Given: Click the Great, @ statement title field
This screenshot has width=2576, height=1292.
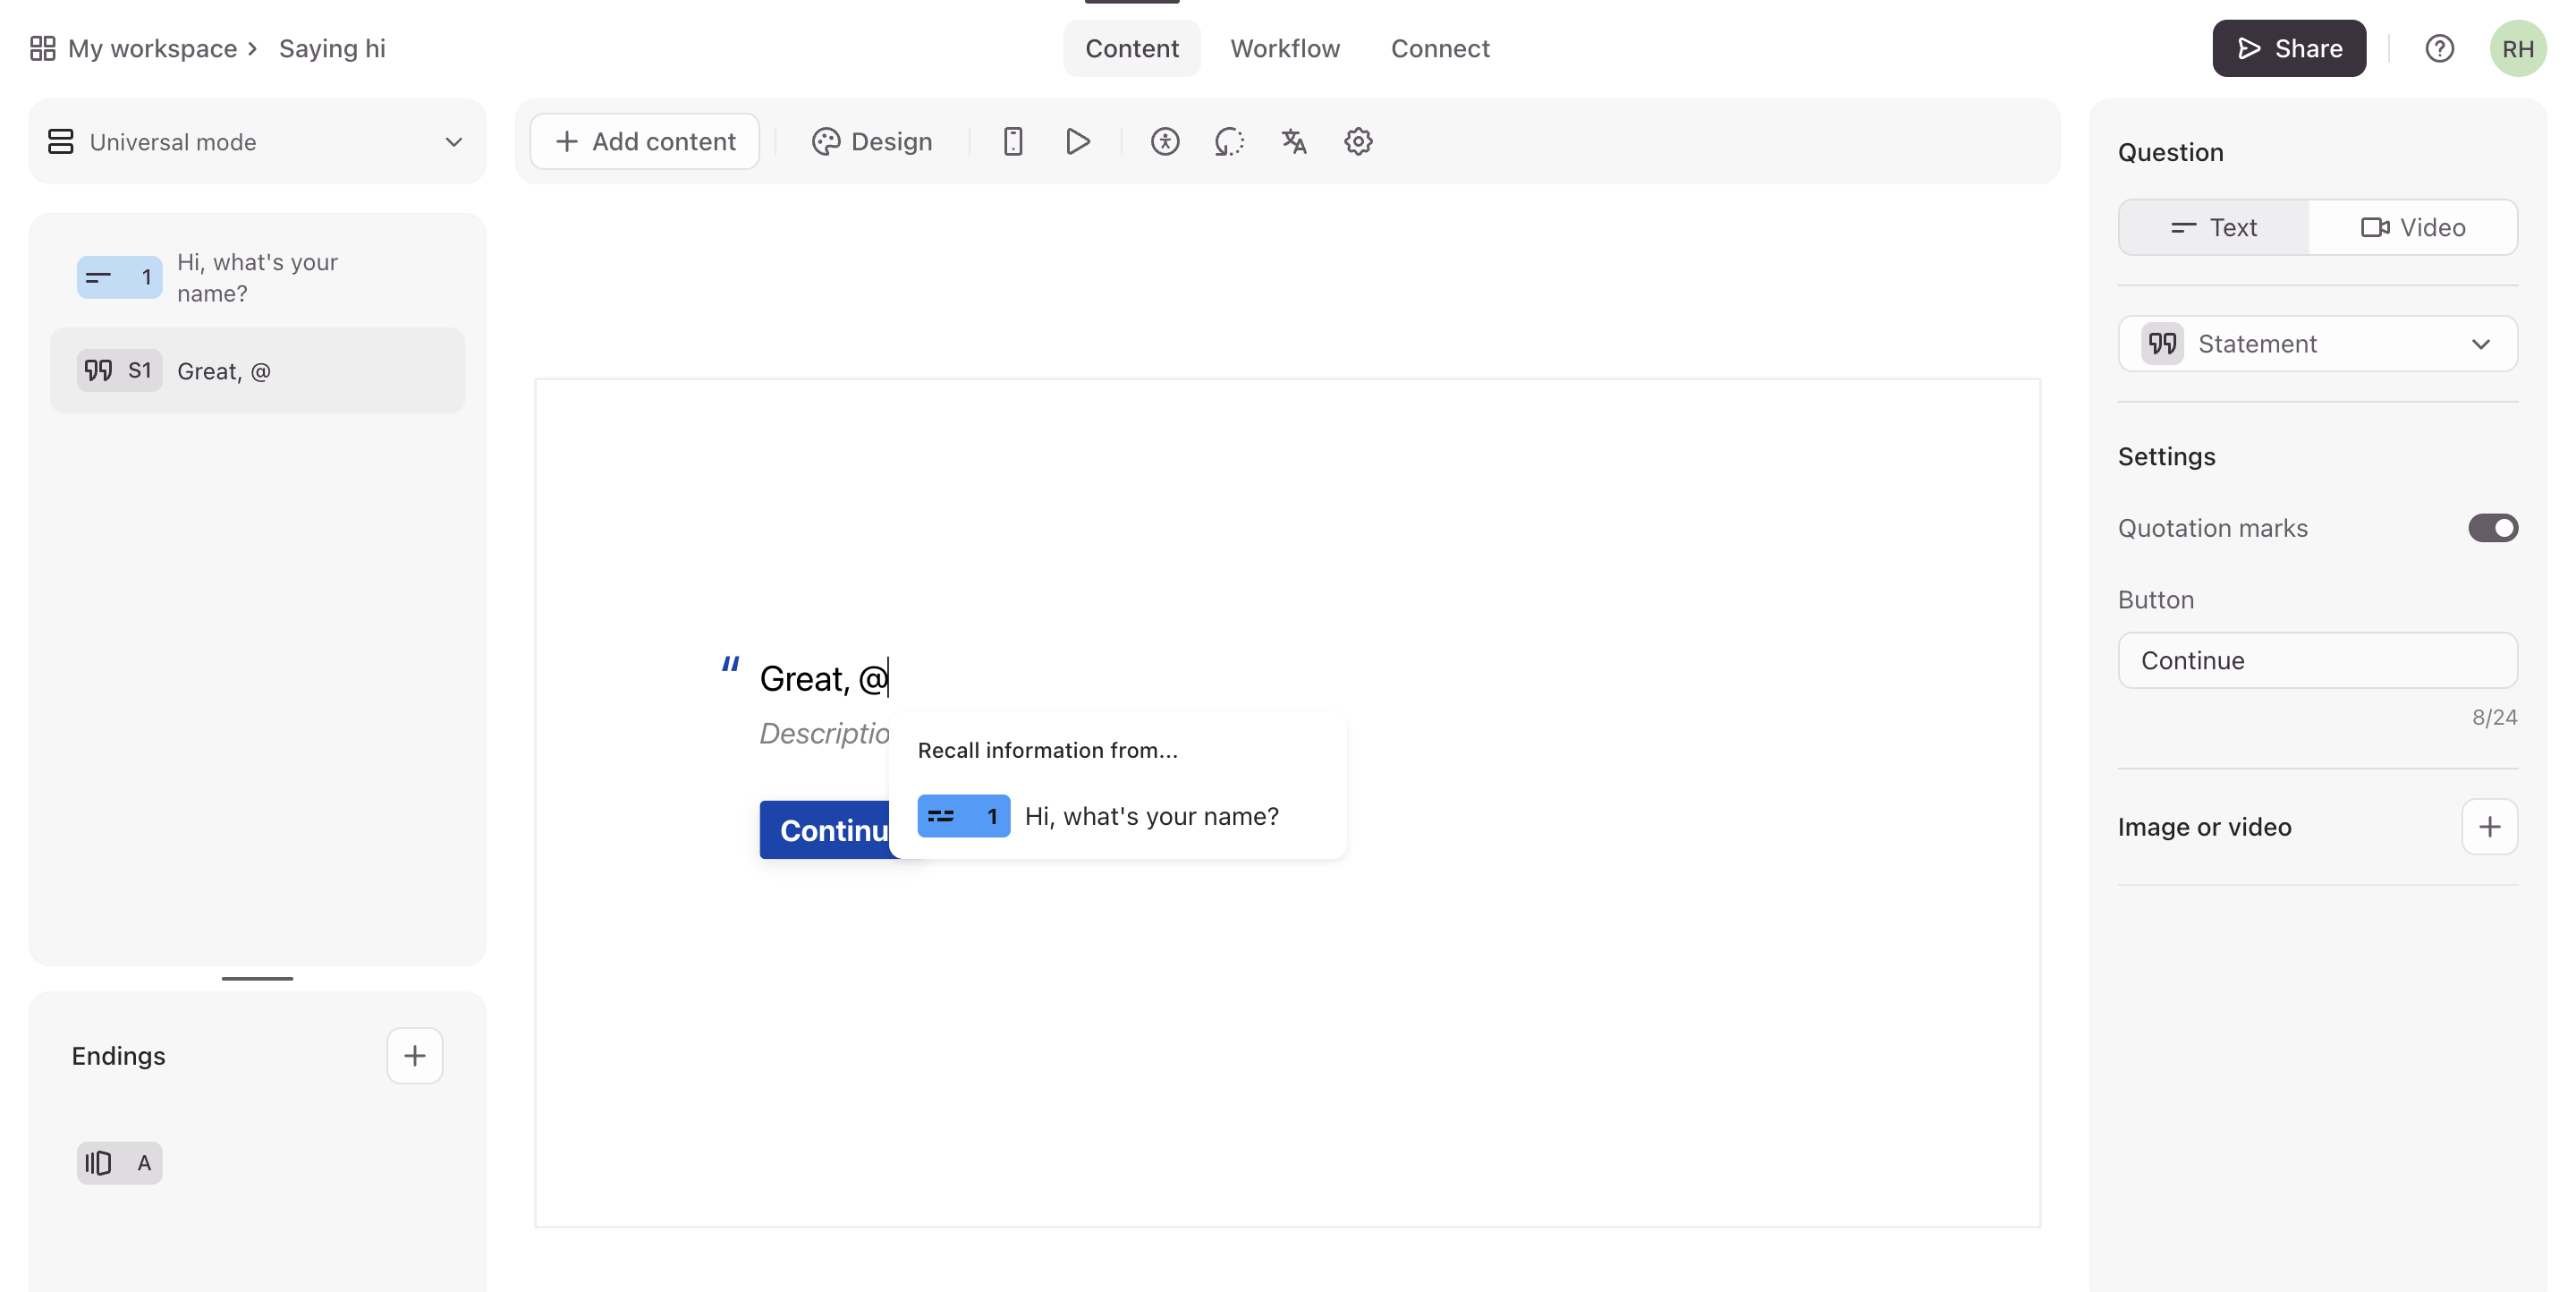Looking at the screenshot, I should pos(823,678).
